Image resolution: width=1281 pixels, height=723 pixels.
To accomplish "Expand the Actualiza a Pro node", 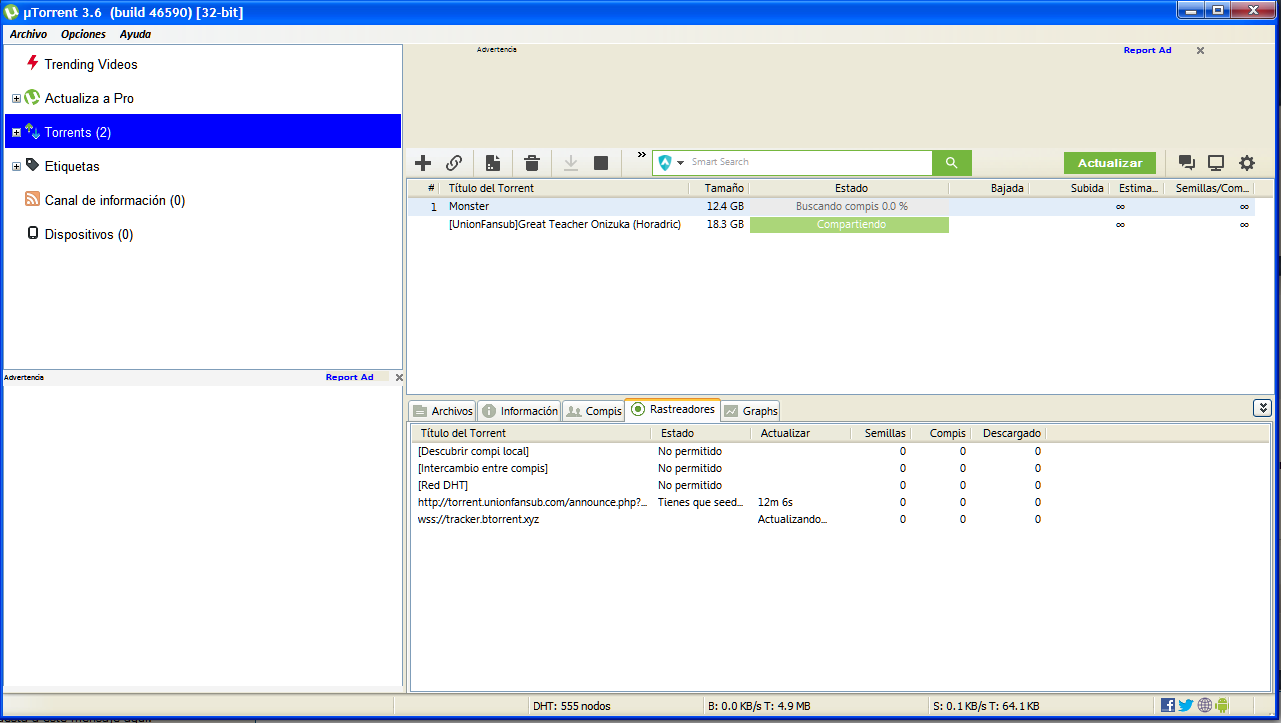I will point(16,99).
